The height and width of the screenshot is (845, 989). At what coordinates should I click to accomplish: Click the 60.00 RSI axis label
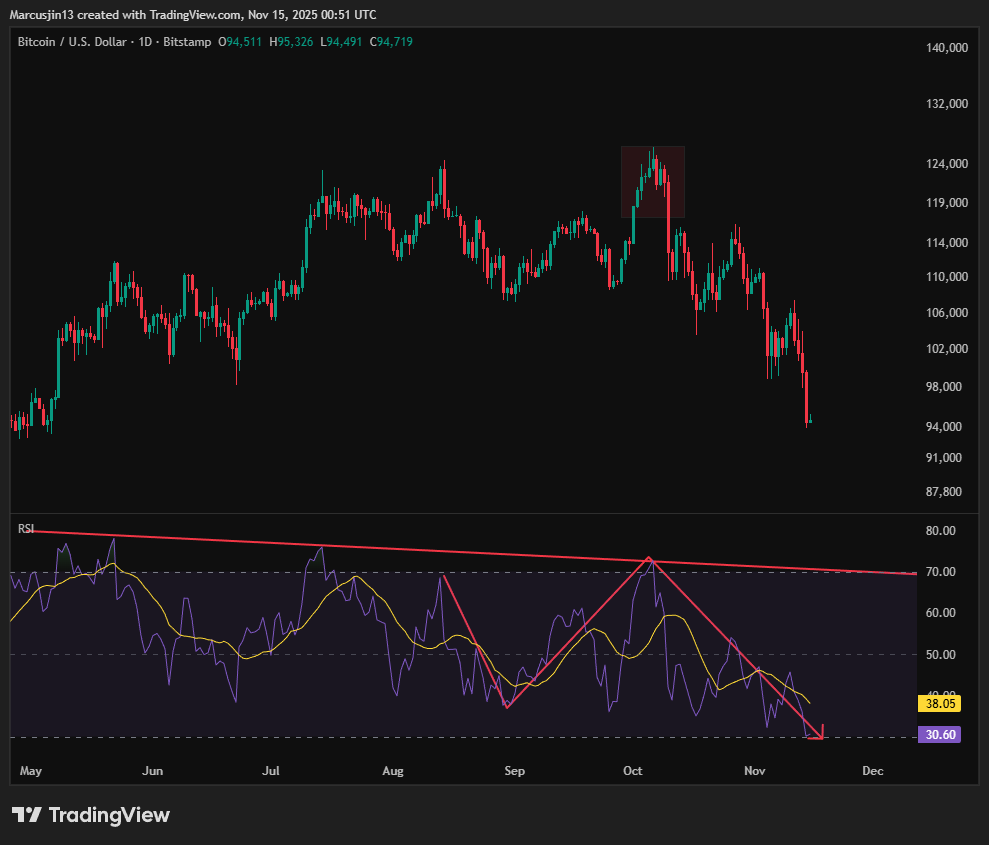940,613
